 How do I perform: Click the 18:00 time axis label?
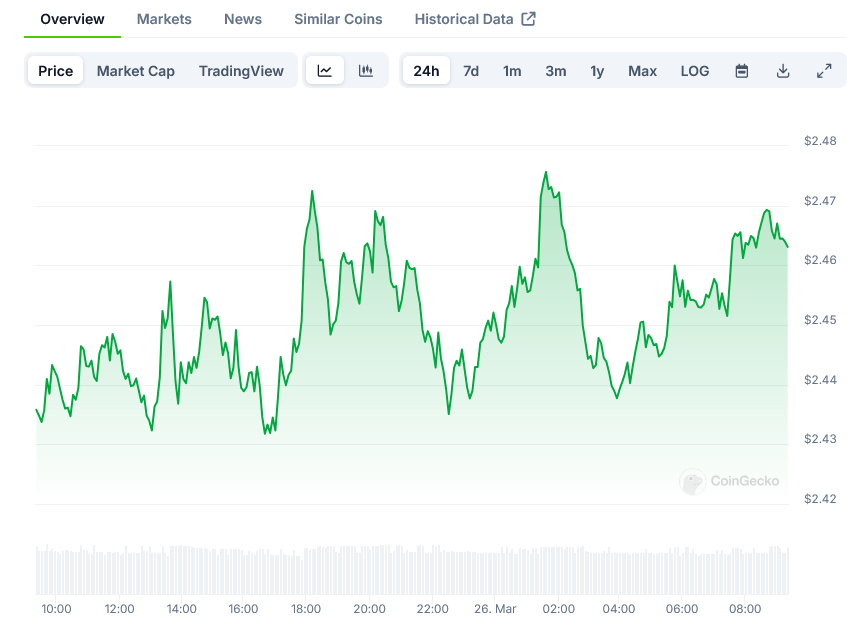pos(306,609)
